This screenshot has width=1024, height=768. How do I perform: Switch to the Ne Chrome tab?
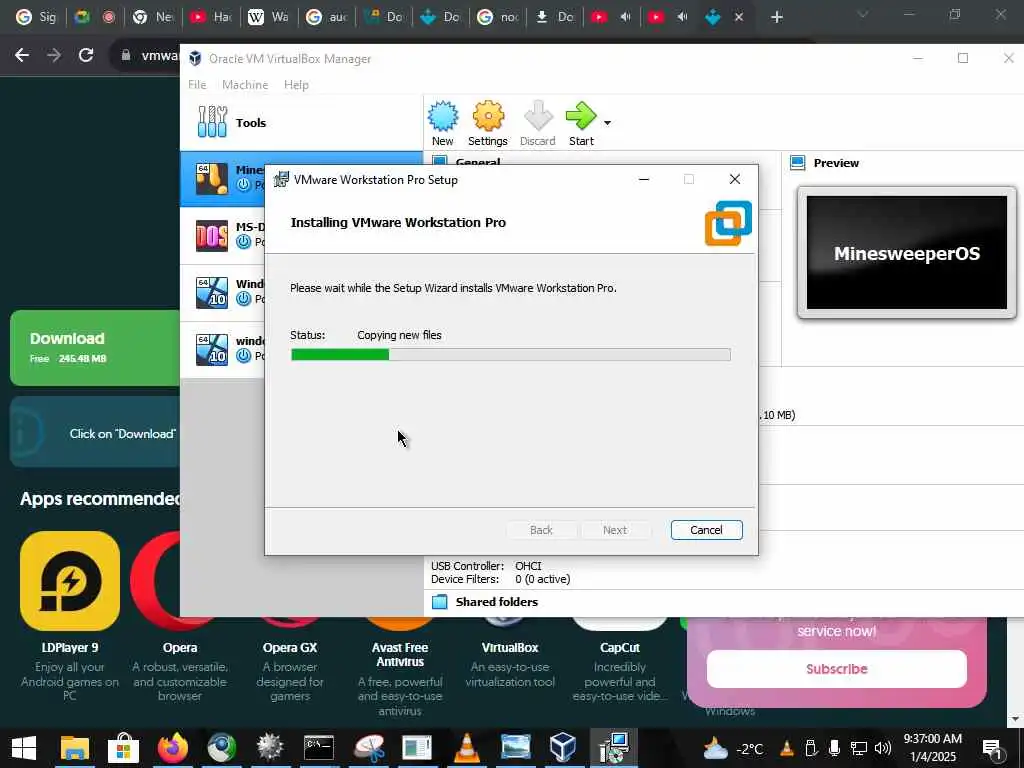[x=153, y=17]
